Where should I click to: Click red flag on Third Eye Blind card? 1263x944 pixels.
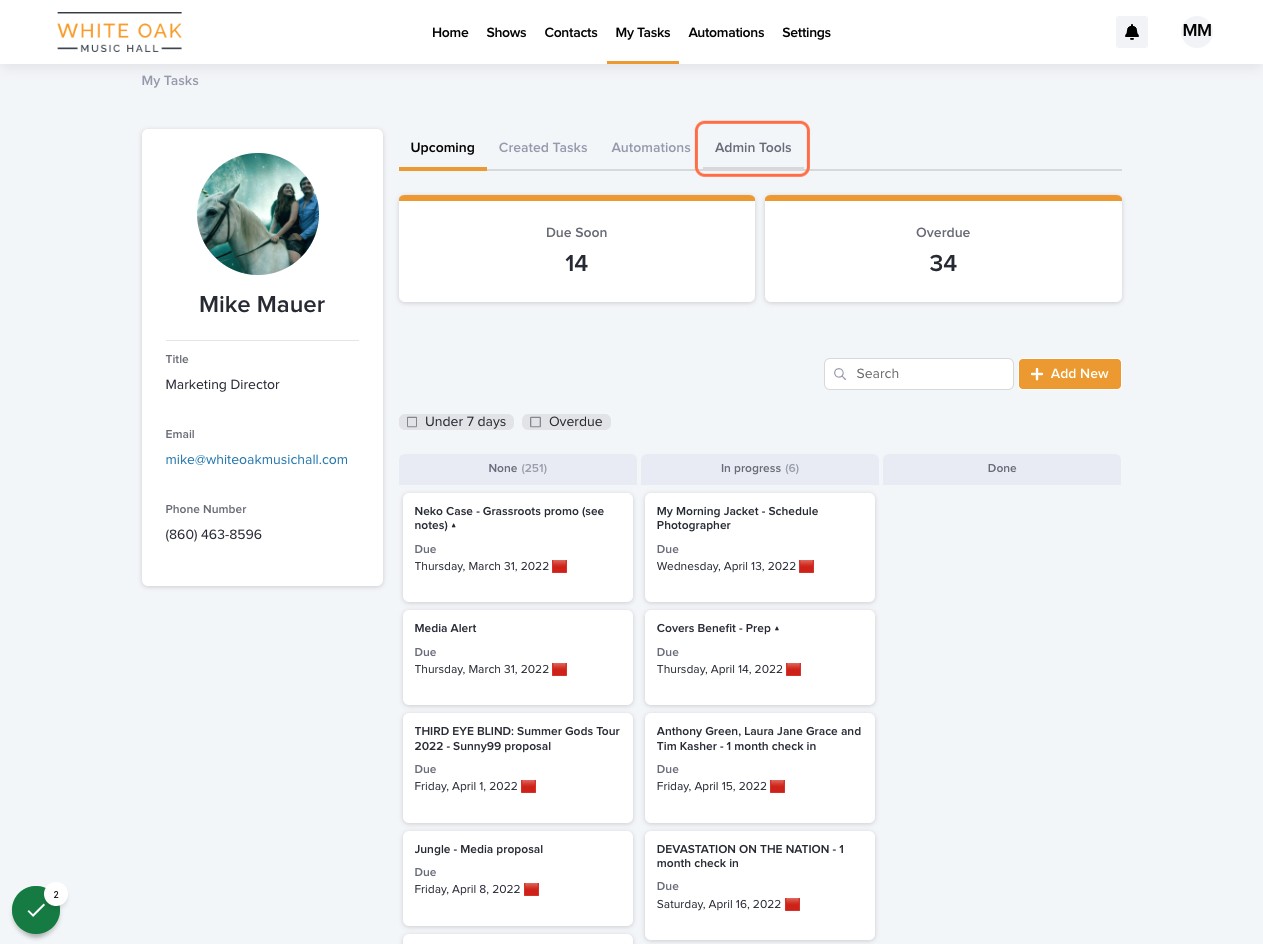[529, 786]
